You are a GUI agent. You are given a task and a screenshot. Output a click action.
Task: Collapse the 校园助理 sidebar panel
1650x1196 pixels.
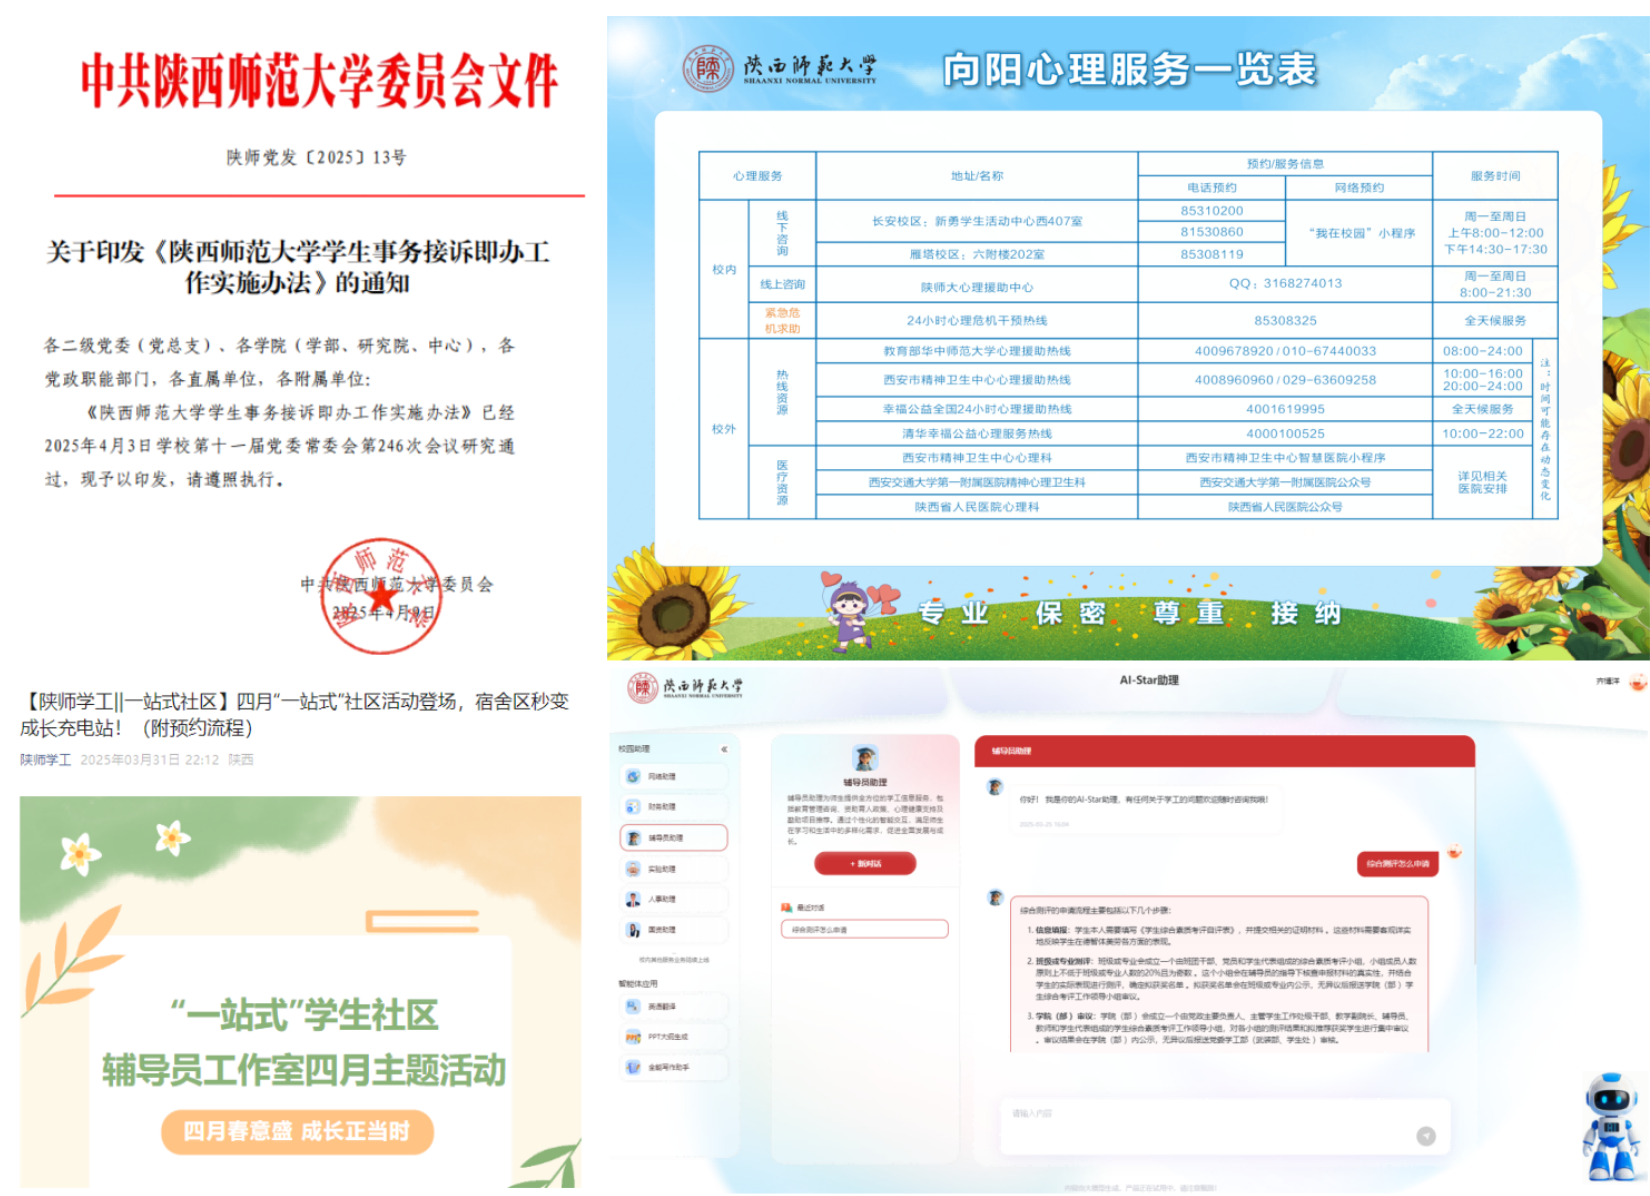724,749
